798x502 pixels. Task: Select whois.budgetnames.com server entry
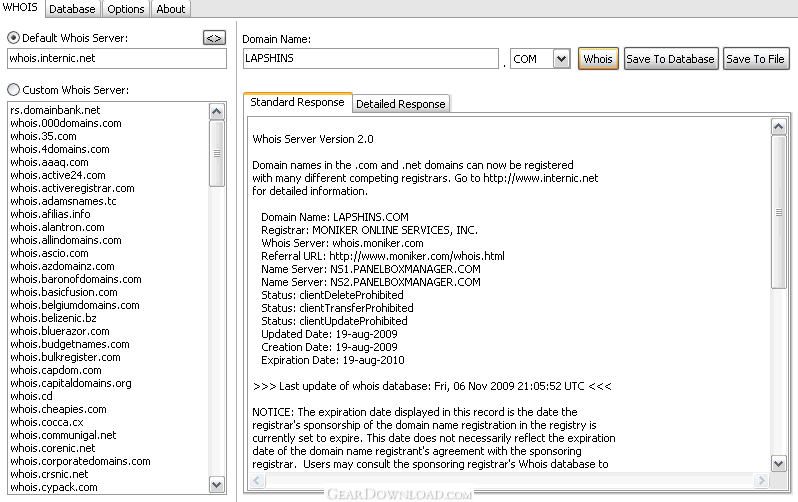70,344
